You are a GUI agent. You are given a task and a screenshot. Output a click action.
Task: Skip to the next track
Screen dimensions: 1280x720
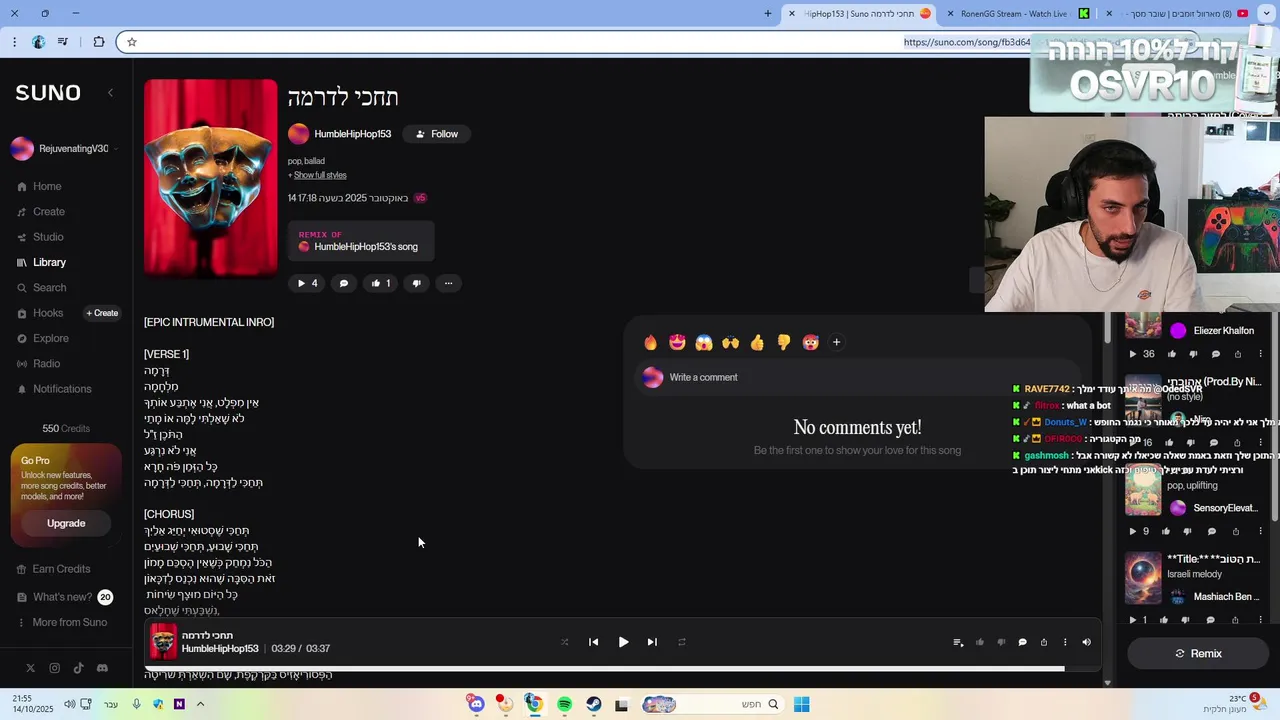click(652, 642)
